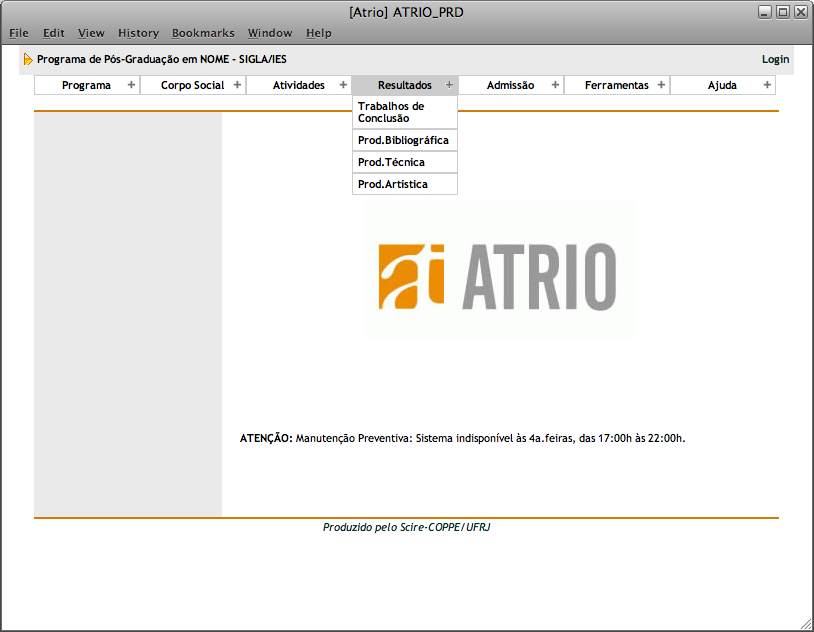
Task: Open the History menu
Action: (138, 33)
